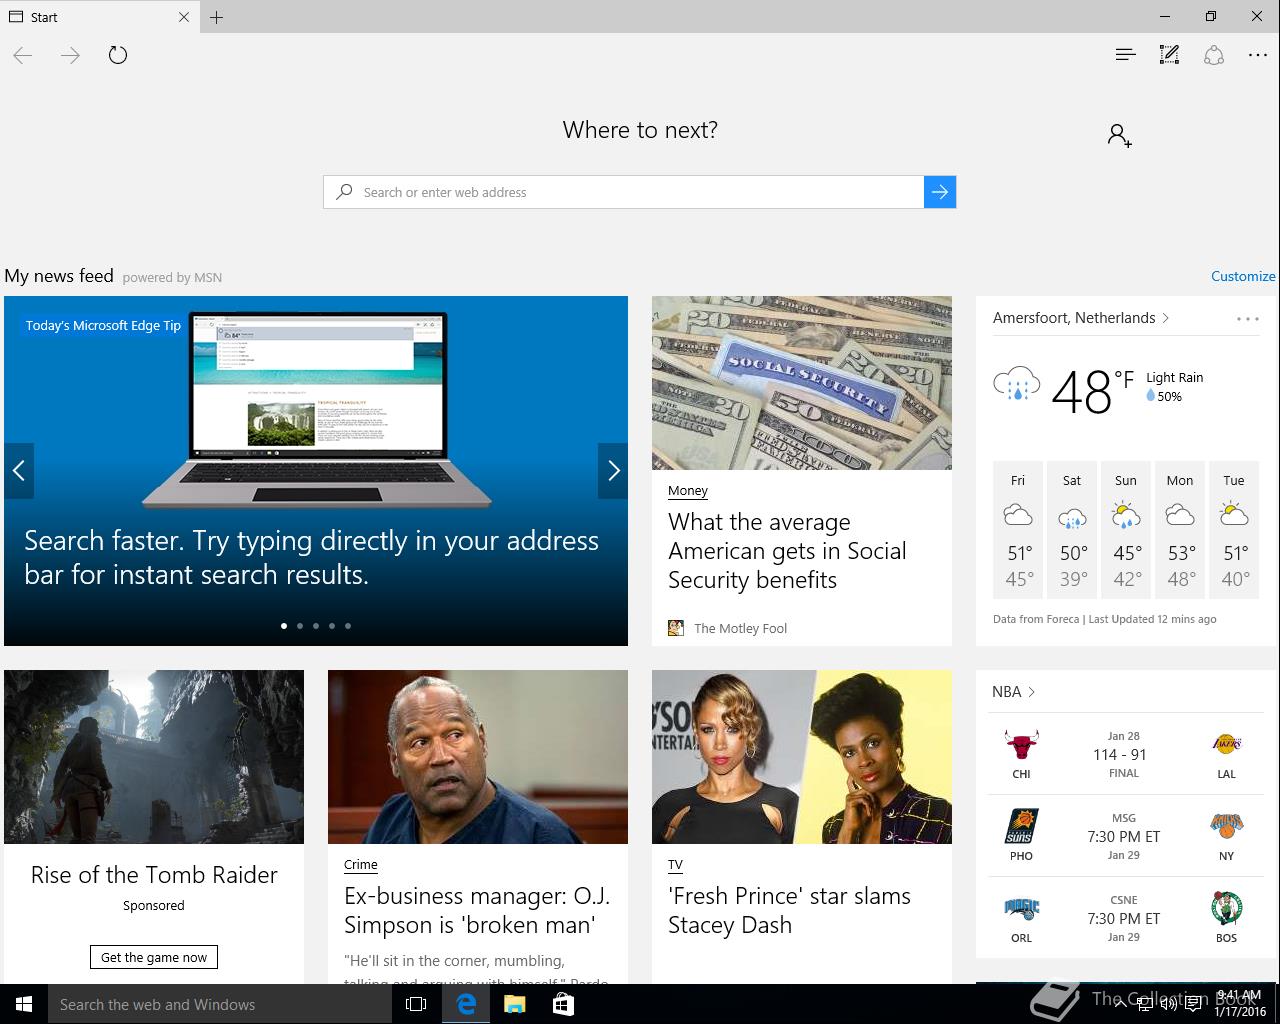Open Rise of the Tomb Raider image

tap(154, 757)
